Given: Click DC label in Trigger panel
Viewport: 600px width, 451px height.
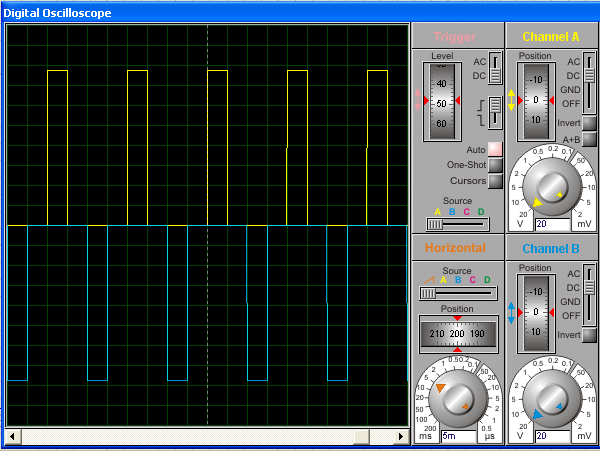Looking at the screenshot, I should pos(479,76).
